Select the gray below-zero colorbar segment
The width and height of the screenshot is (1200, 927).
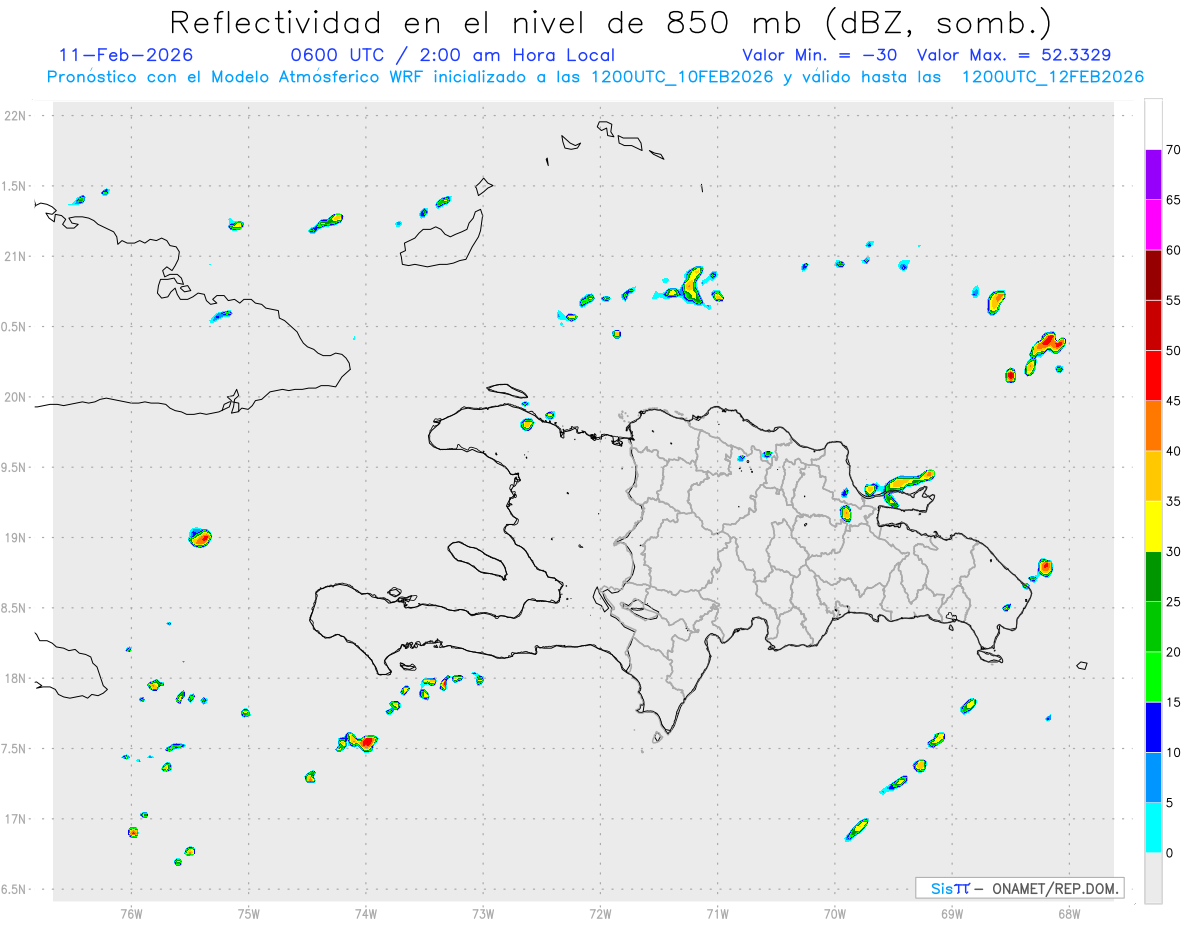pyautogui.click(x=1153, y=878)
